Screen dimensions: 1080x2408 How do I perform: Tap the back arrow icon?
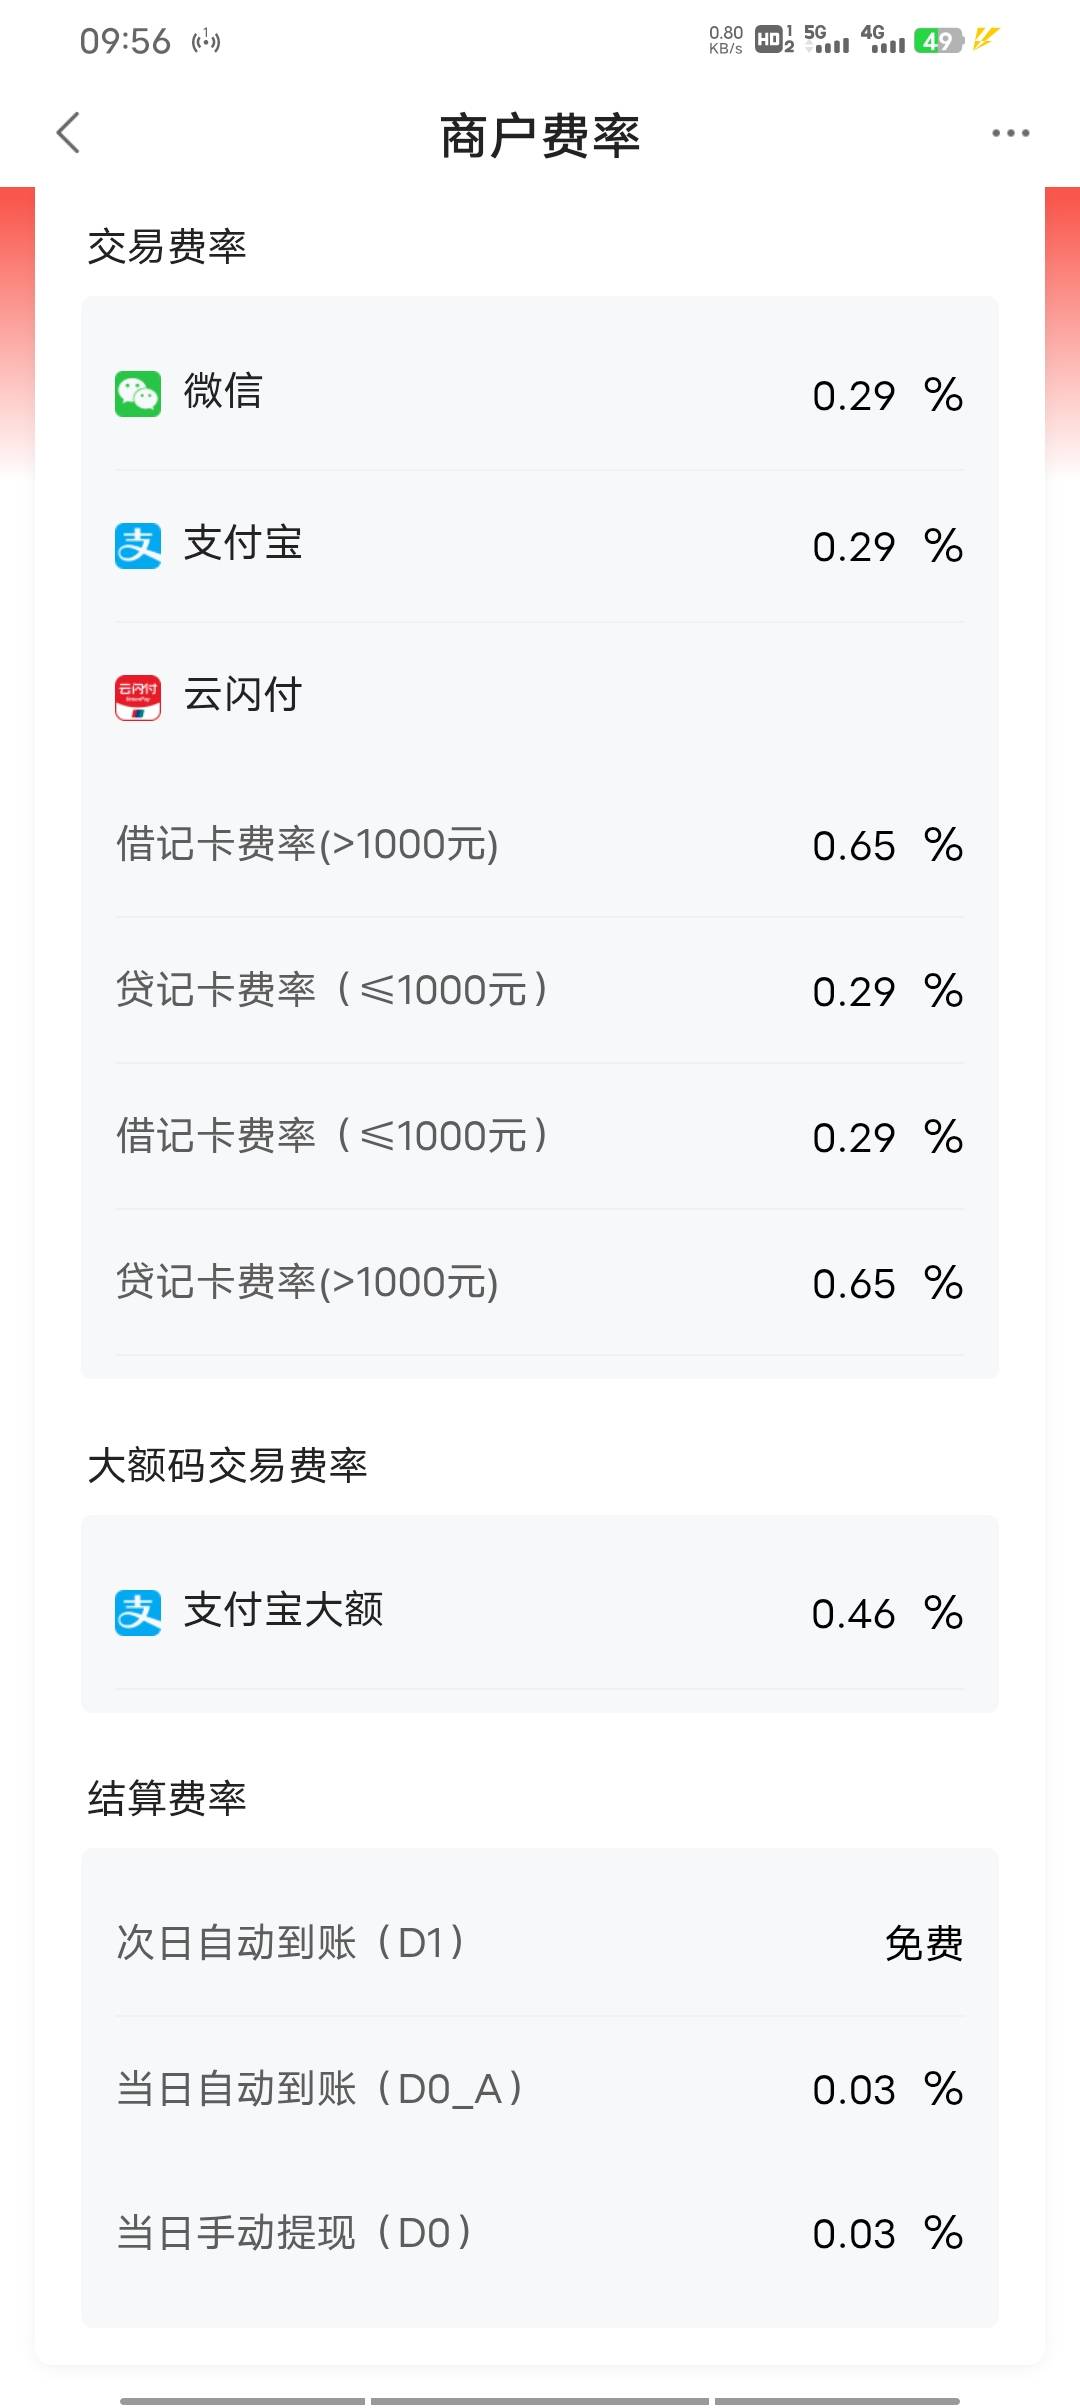click(68, 133)
